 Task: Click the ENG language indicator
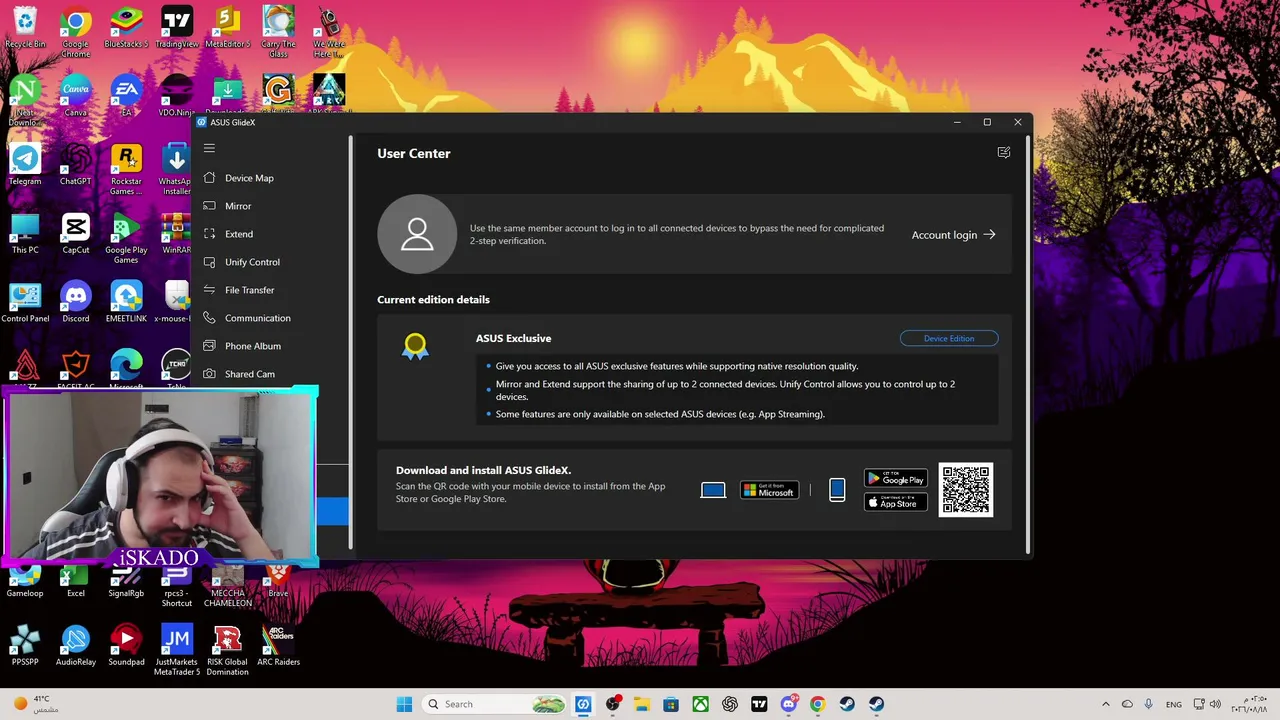pos(1174,704)
